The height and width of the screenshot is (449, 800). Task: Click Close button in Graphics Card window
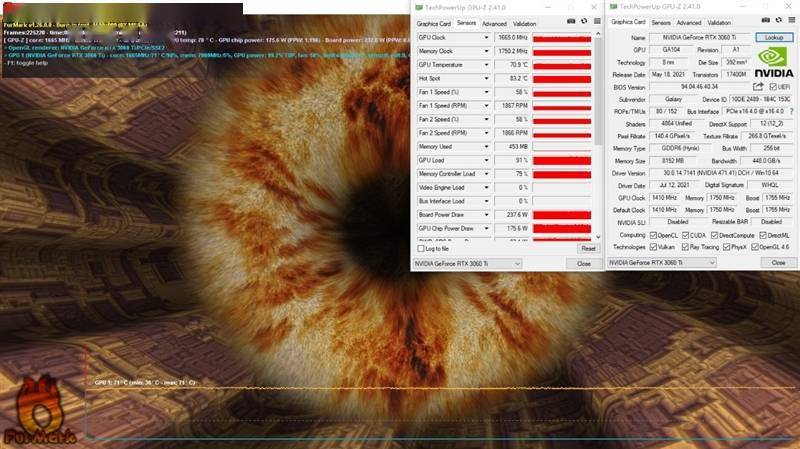[778, 263]
